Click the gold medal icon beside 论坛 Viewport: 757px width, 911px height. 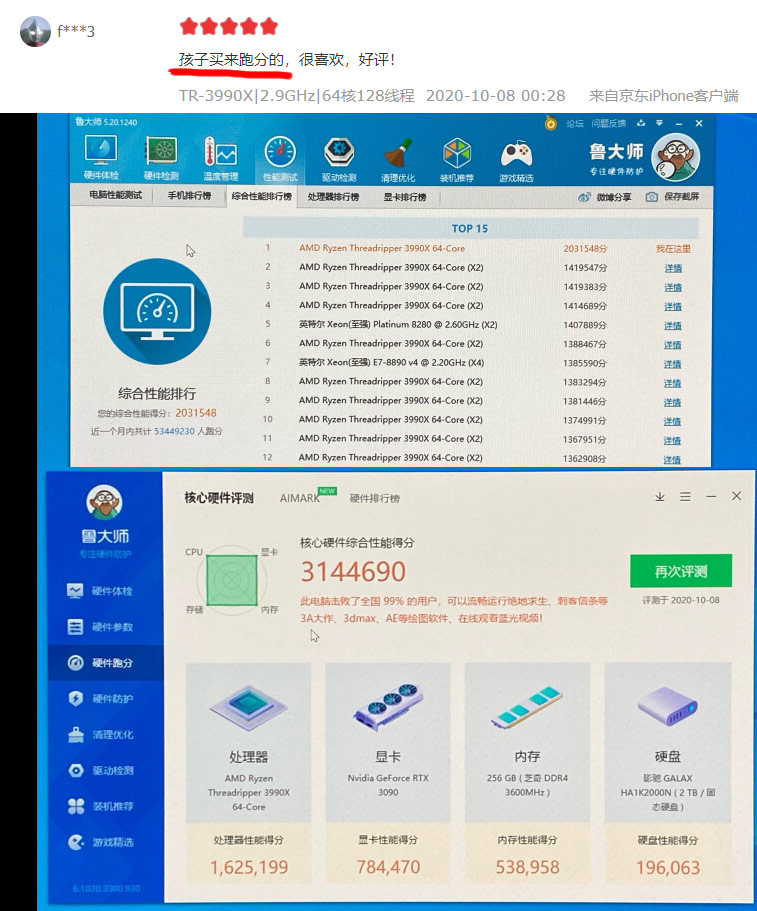(x=551, y=123)
